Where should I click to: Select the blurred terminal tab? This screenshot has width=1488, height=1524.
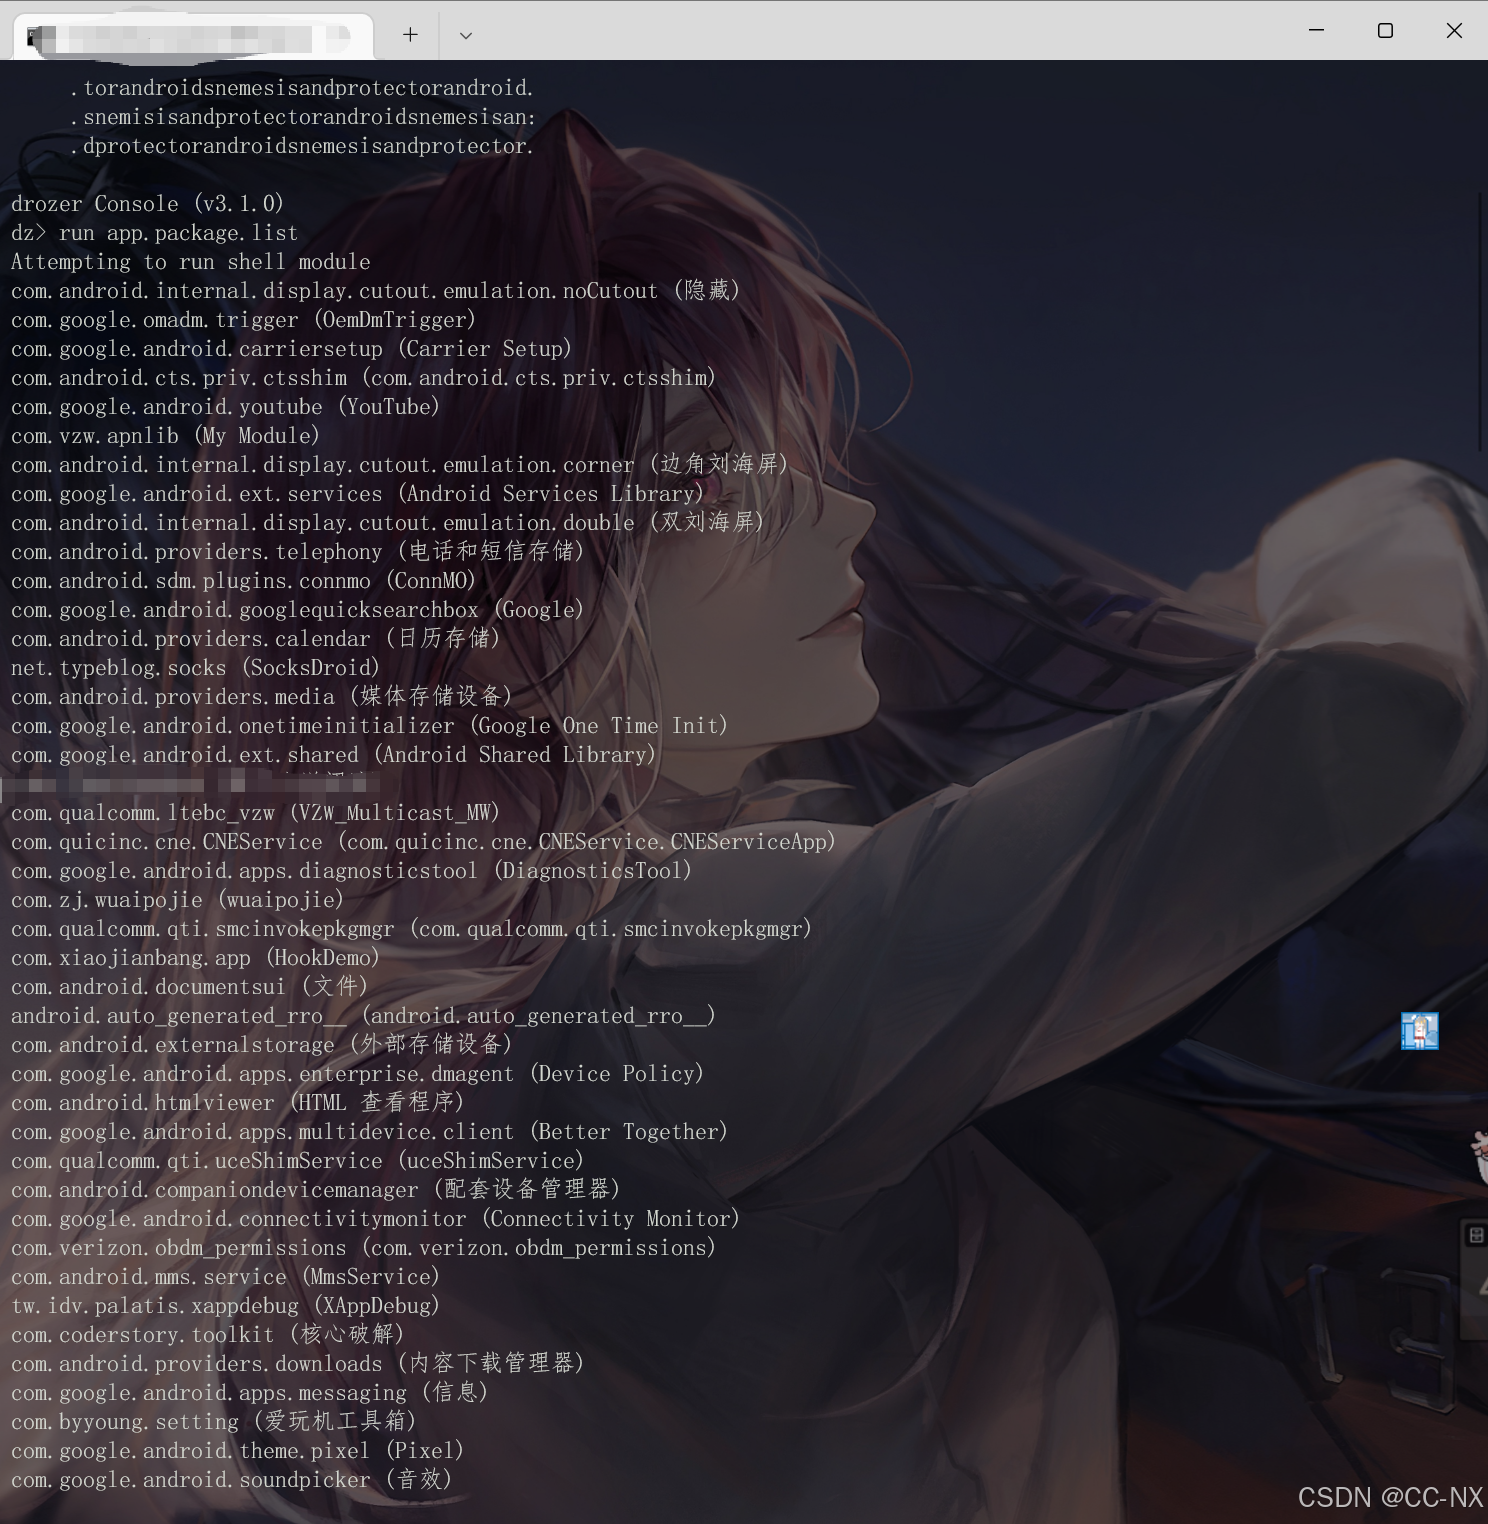[193, 37]
